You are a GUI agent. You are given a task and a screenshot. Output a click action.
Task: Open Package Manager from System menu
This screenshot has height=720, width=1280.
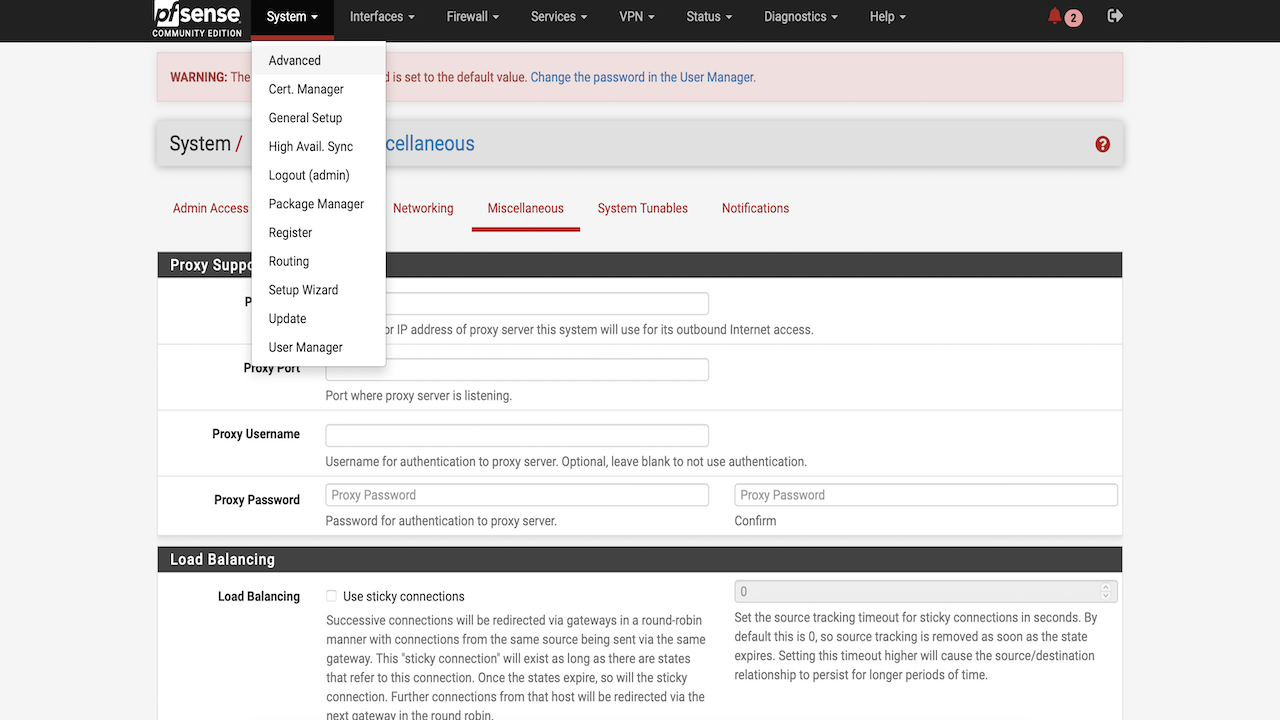318,204
